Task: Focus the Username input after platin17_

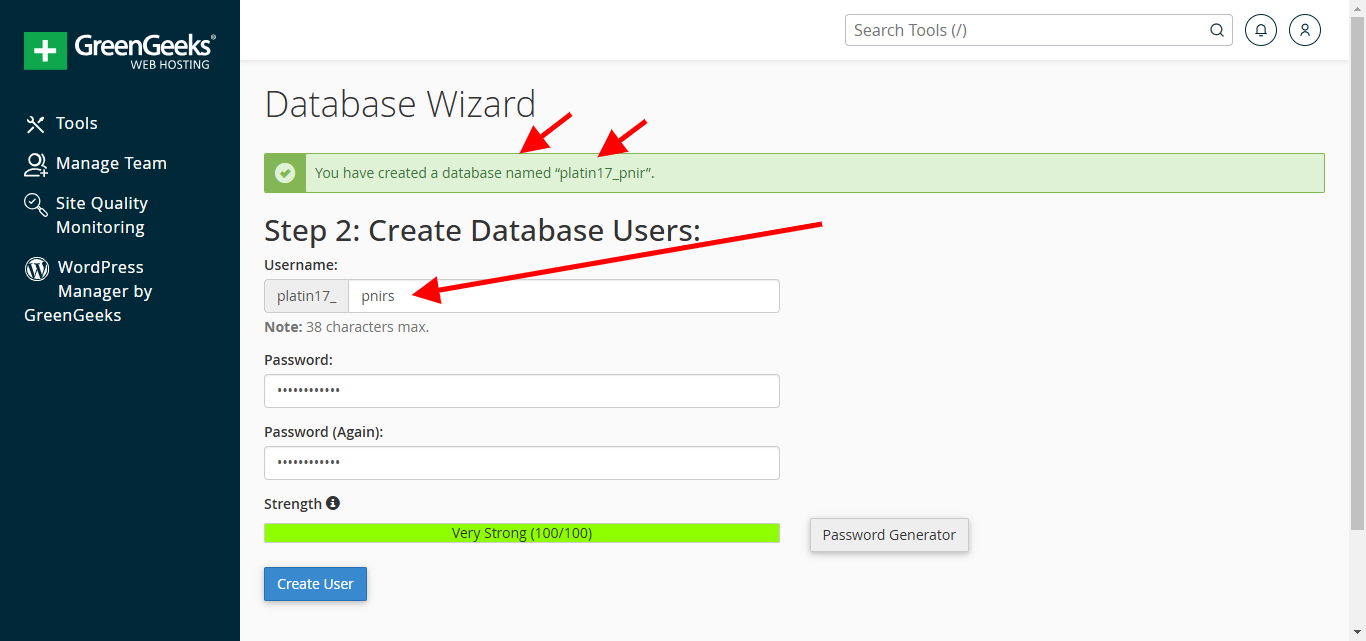Action: (x=560, y=295)
